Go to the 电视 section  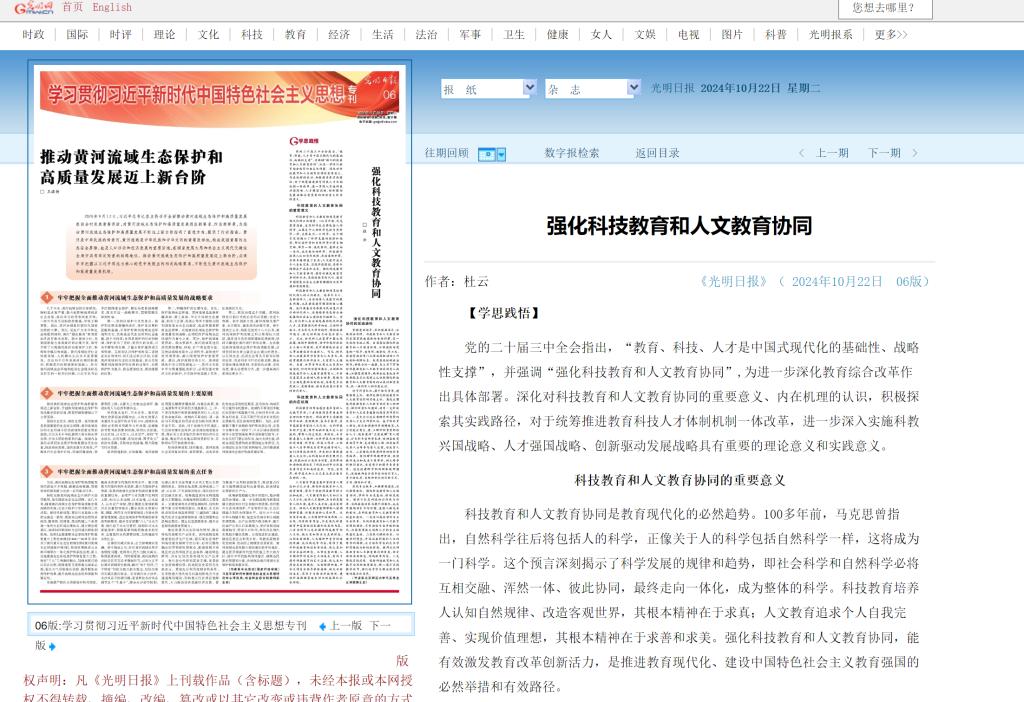coord(689,35)
